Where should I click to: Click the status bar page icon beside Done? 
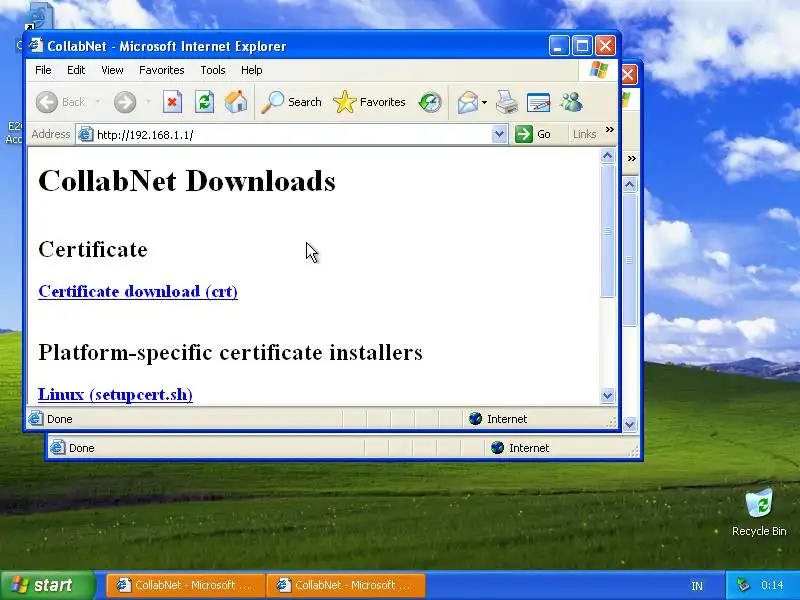(x=36, y=419)
